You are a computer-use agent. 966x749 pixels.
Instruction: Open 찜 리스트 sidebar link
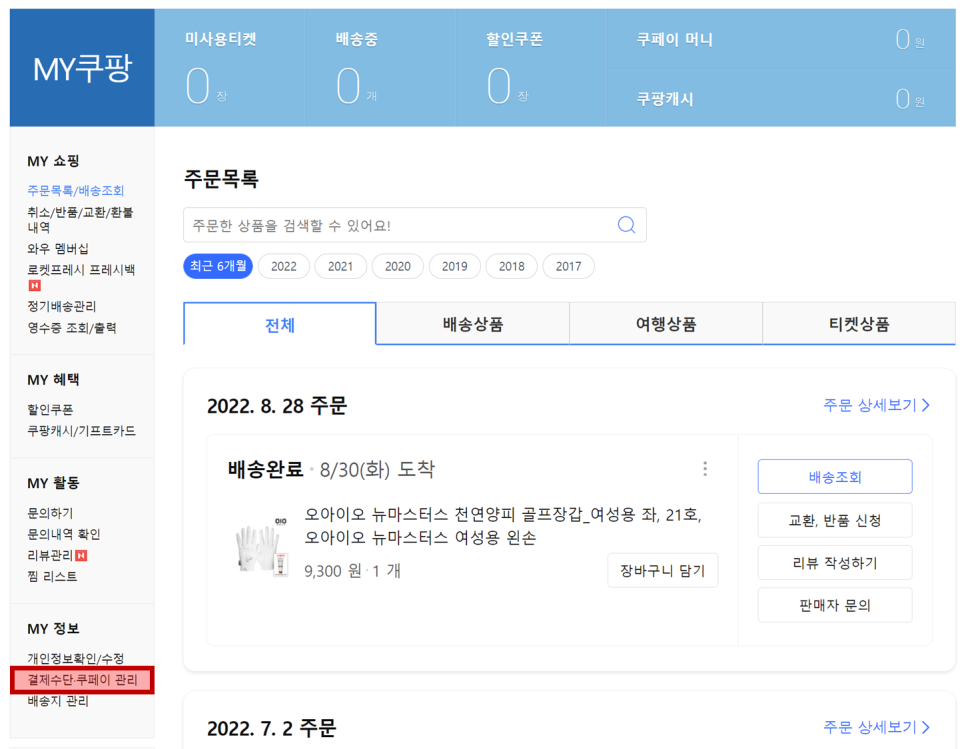pyautogui.click(x=52, y=577)
